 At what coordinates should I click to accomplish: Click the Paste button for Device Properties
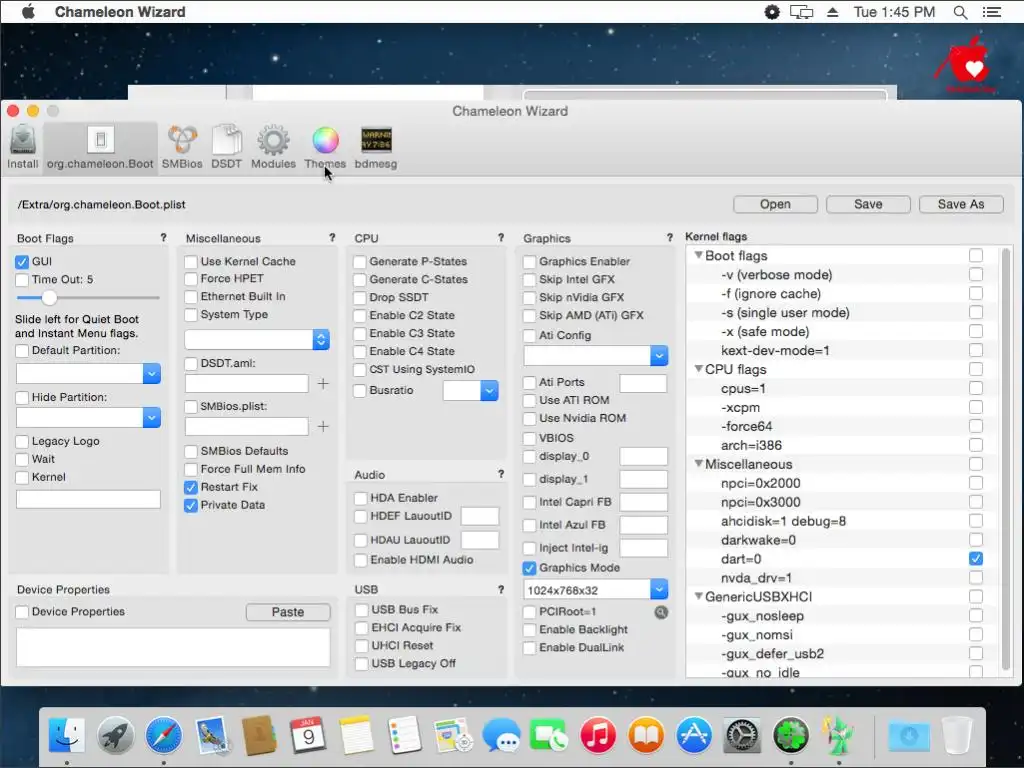[x=288, y=612]
